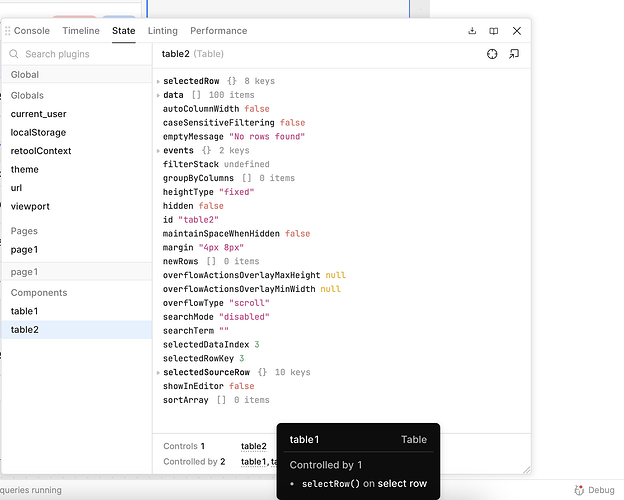This screenshot has height=500, width=624.
Task: Close the debug panel
Action: click(517, 31)
